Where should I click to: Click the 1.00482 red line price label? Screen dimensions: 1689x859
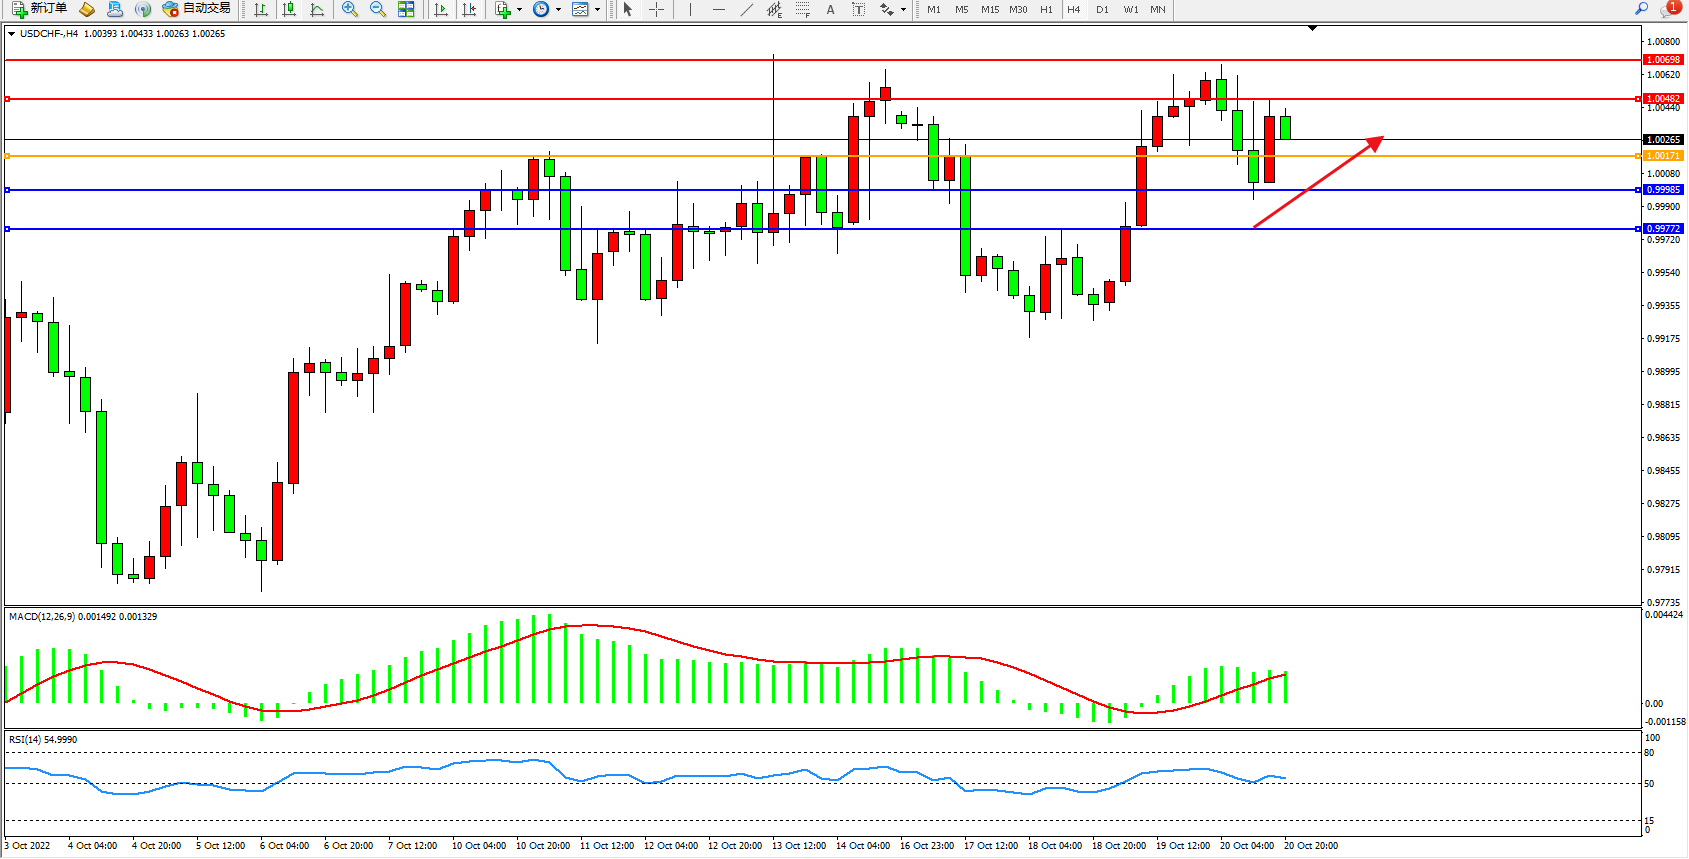[1663, 99]
